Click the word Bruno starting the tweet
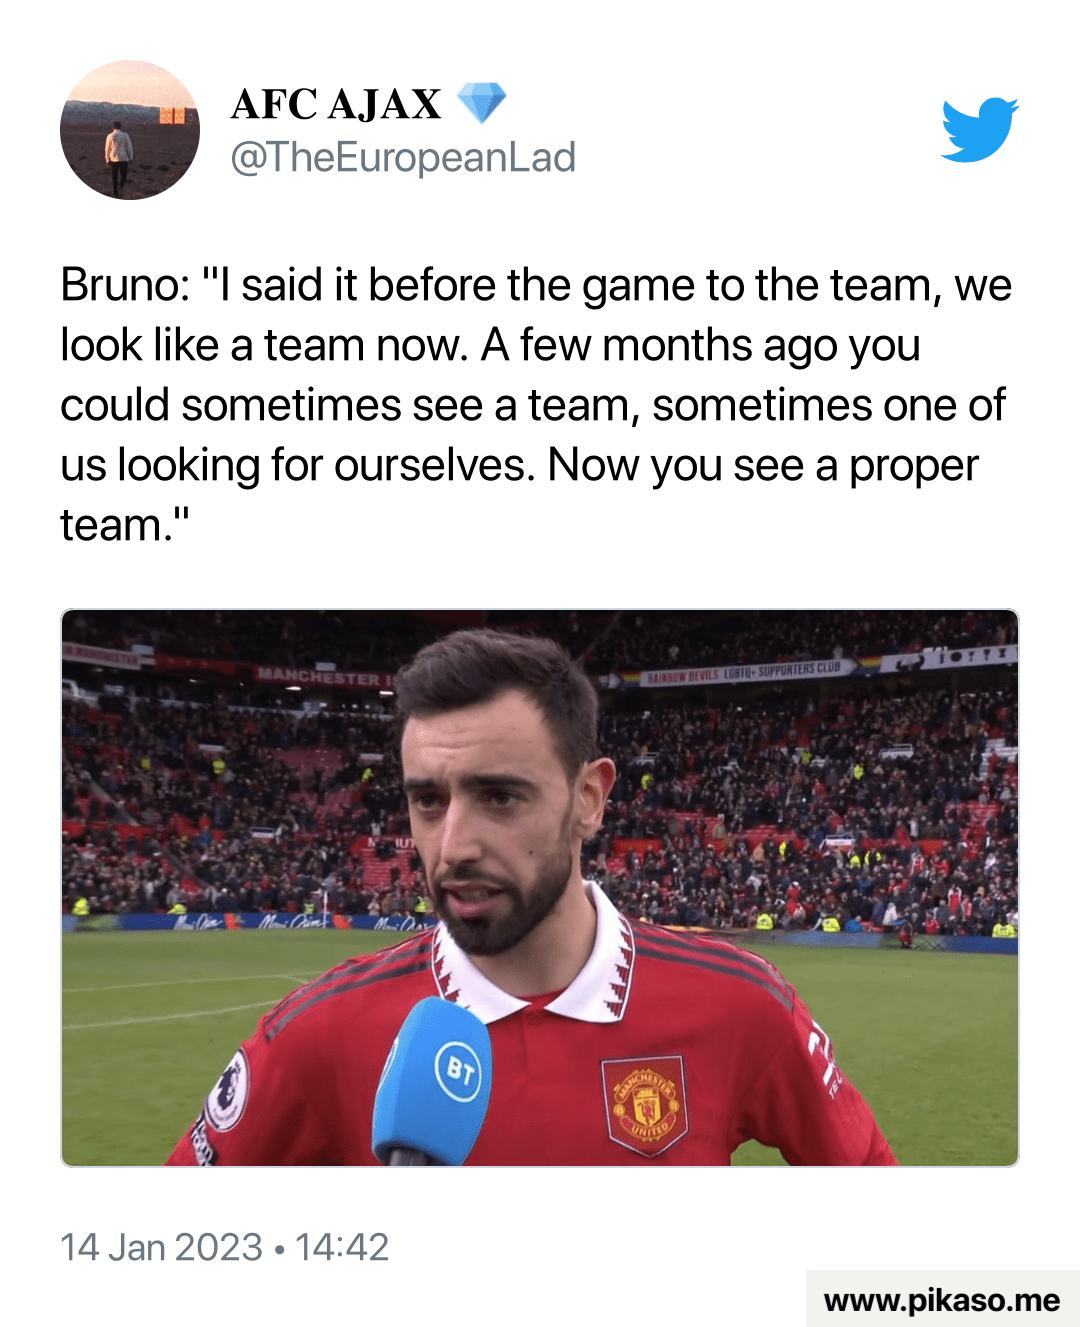The image size is (1080, 1327). 125,285
